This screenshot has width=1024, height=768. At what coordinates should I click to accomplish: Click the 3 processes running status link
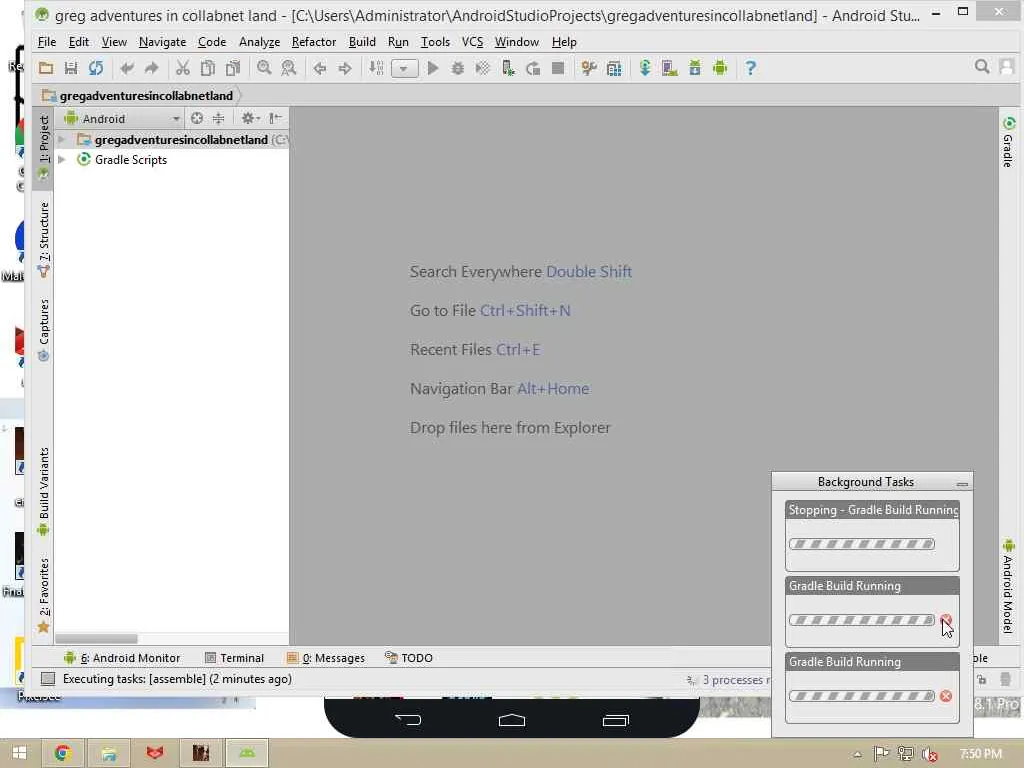tap(728, 680)
